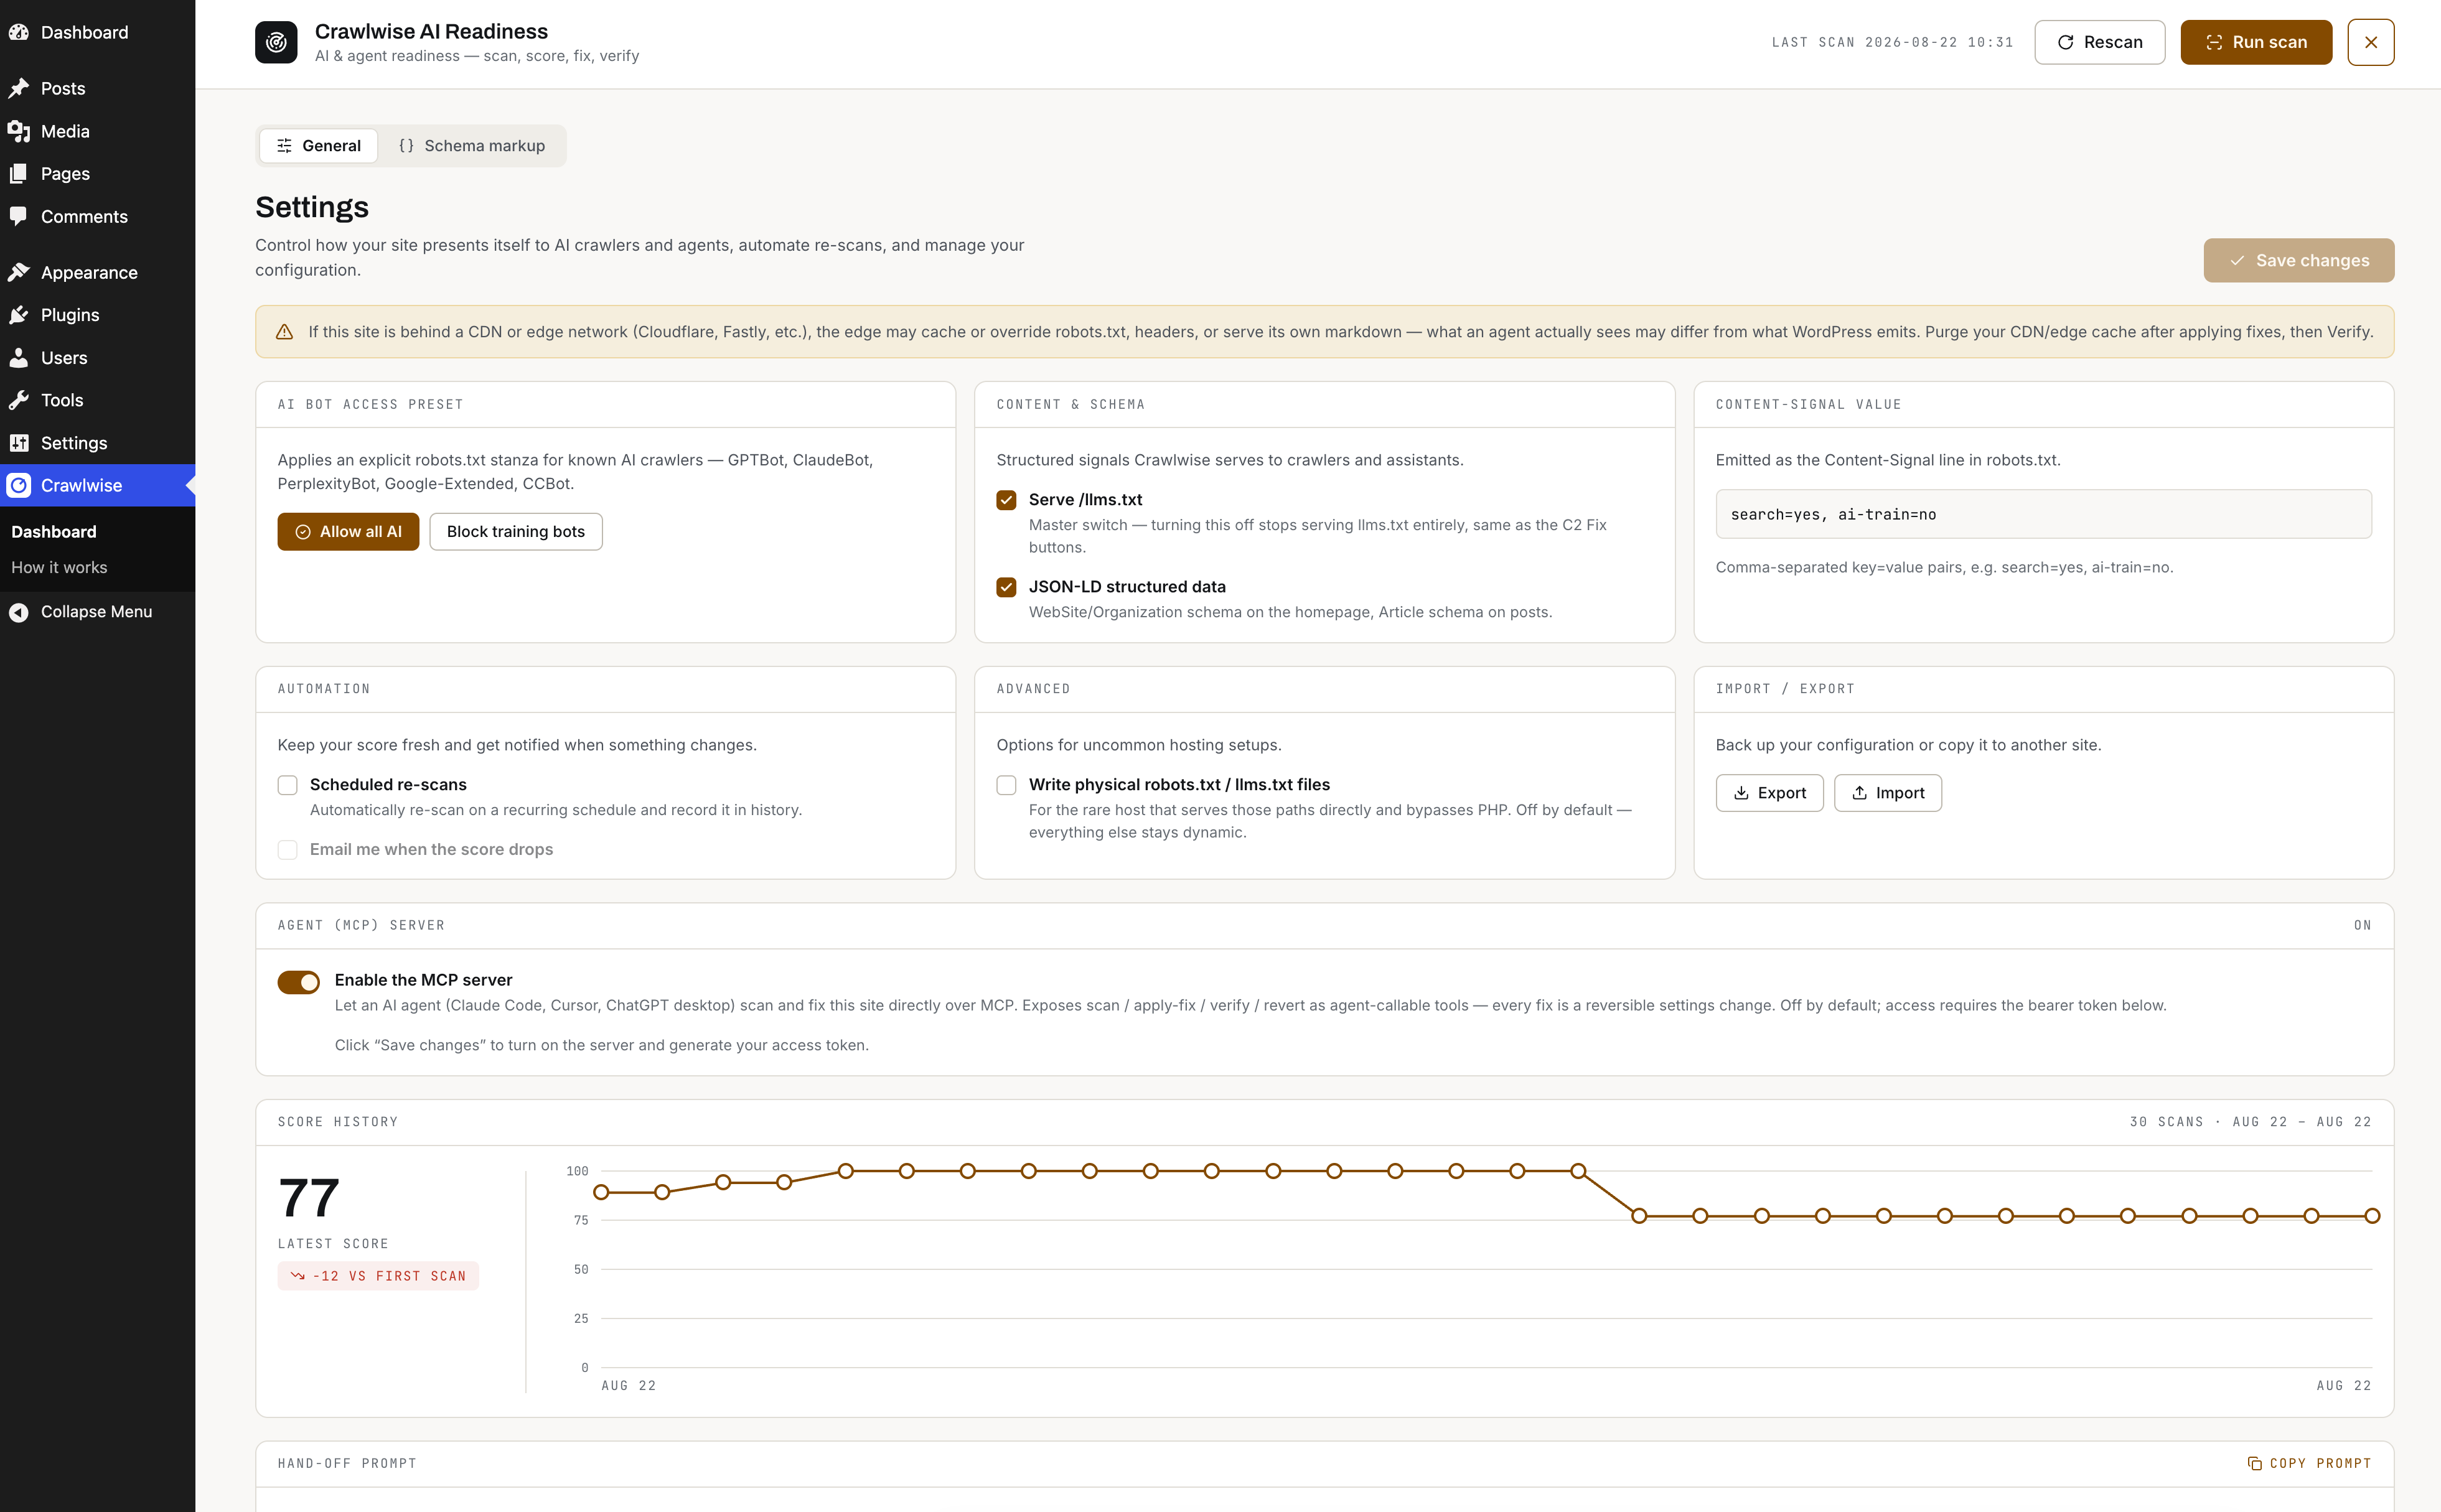
Task: Copy the hand-off prompt
Action: click(x=2309, y=1463)
